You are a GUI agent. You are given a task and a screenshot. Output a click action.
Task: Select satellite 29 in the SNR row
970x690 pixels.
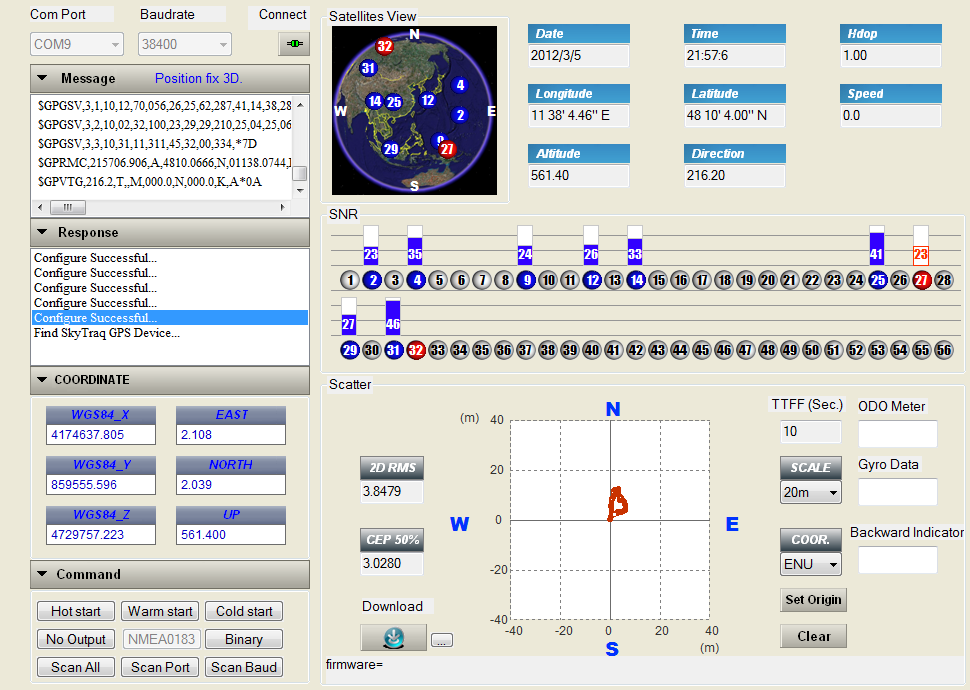coord(350,350)
